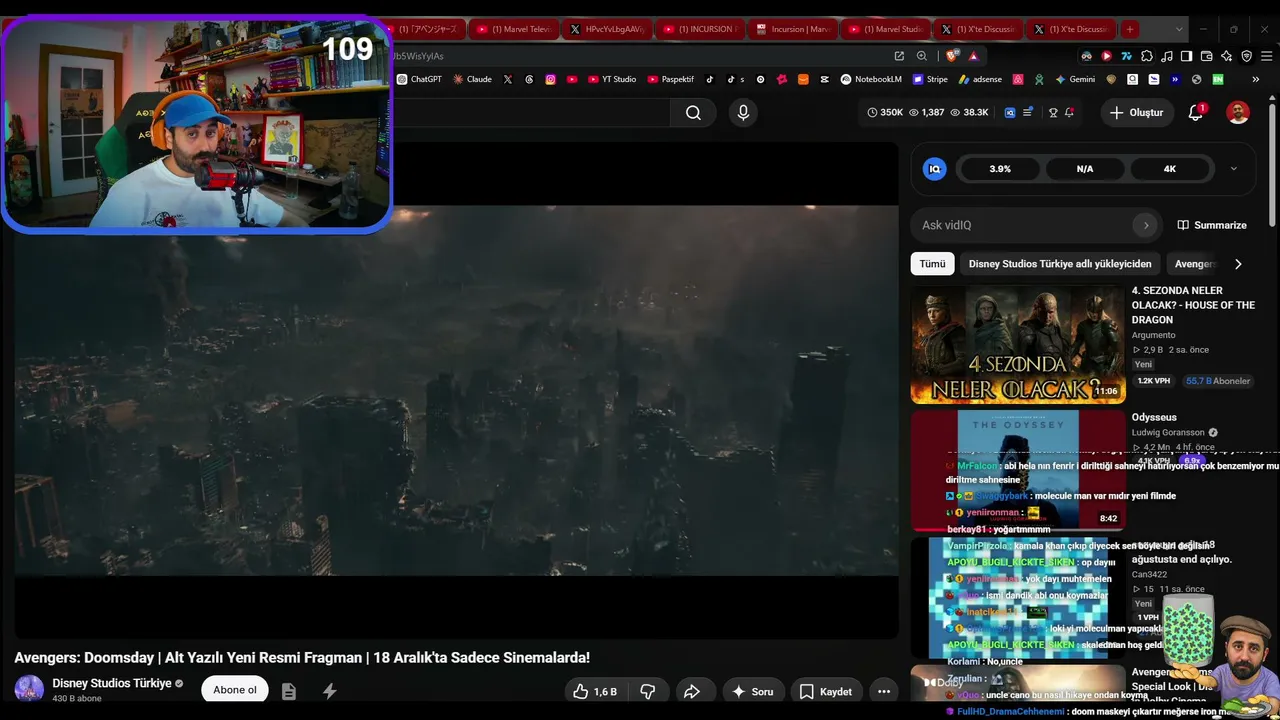The height and width of the screenshot is (720, 1280).
Task: Switch to the Incursion | Marvel tab
Action: point(794,29)
